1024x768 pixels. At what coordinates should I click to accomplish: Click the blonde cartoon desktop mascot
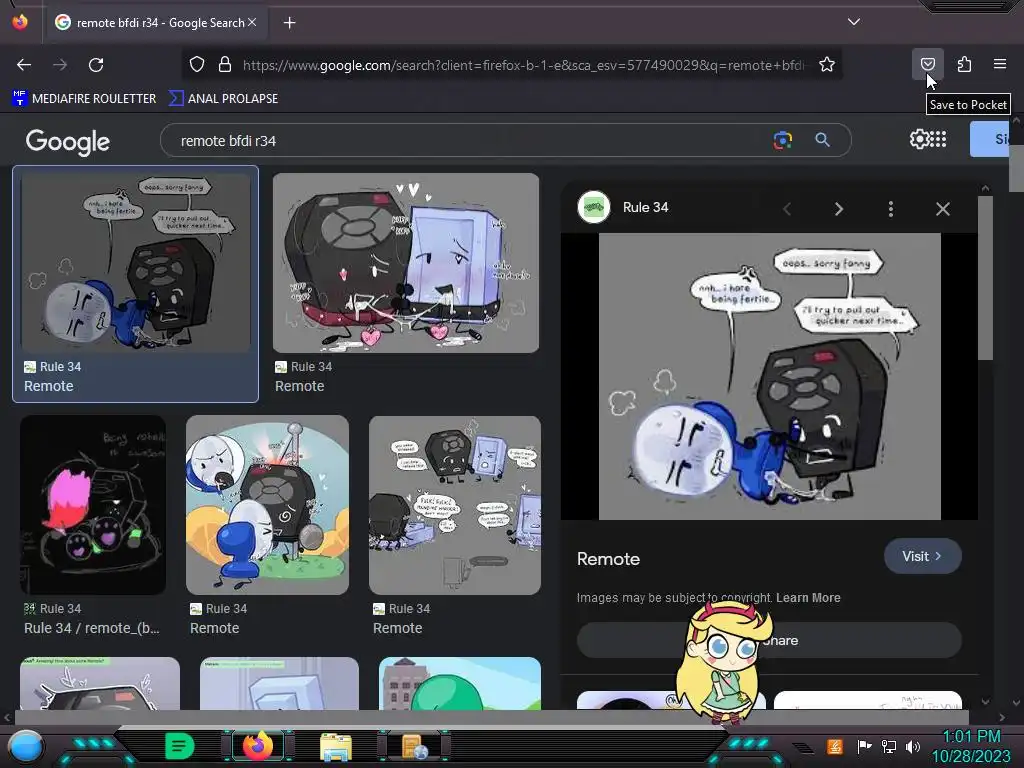click(x=723, y=661)
